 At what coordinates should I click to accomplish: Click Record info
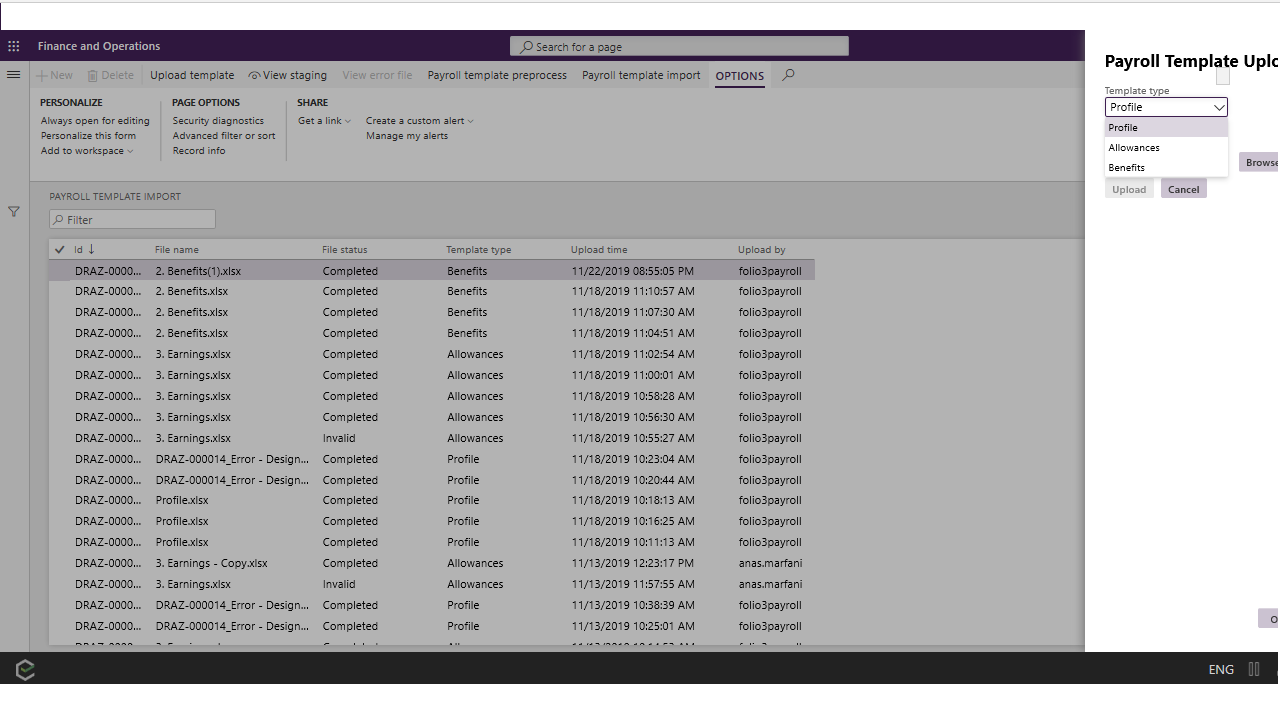point(199,151)
